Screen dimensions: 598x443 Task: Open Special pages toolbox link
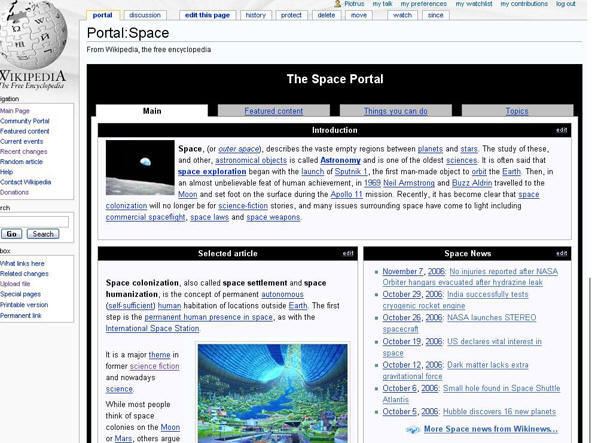click(20, 294)
